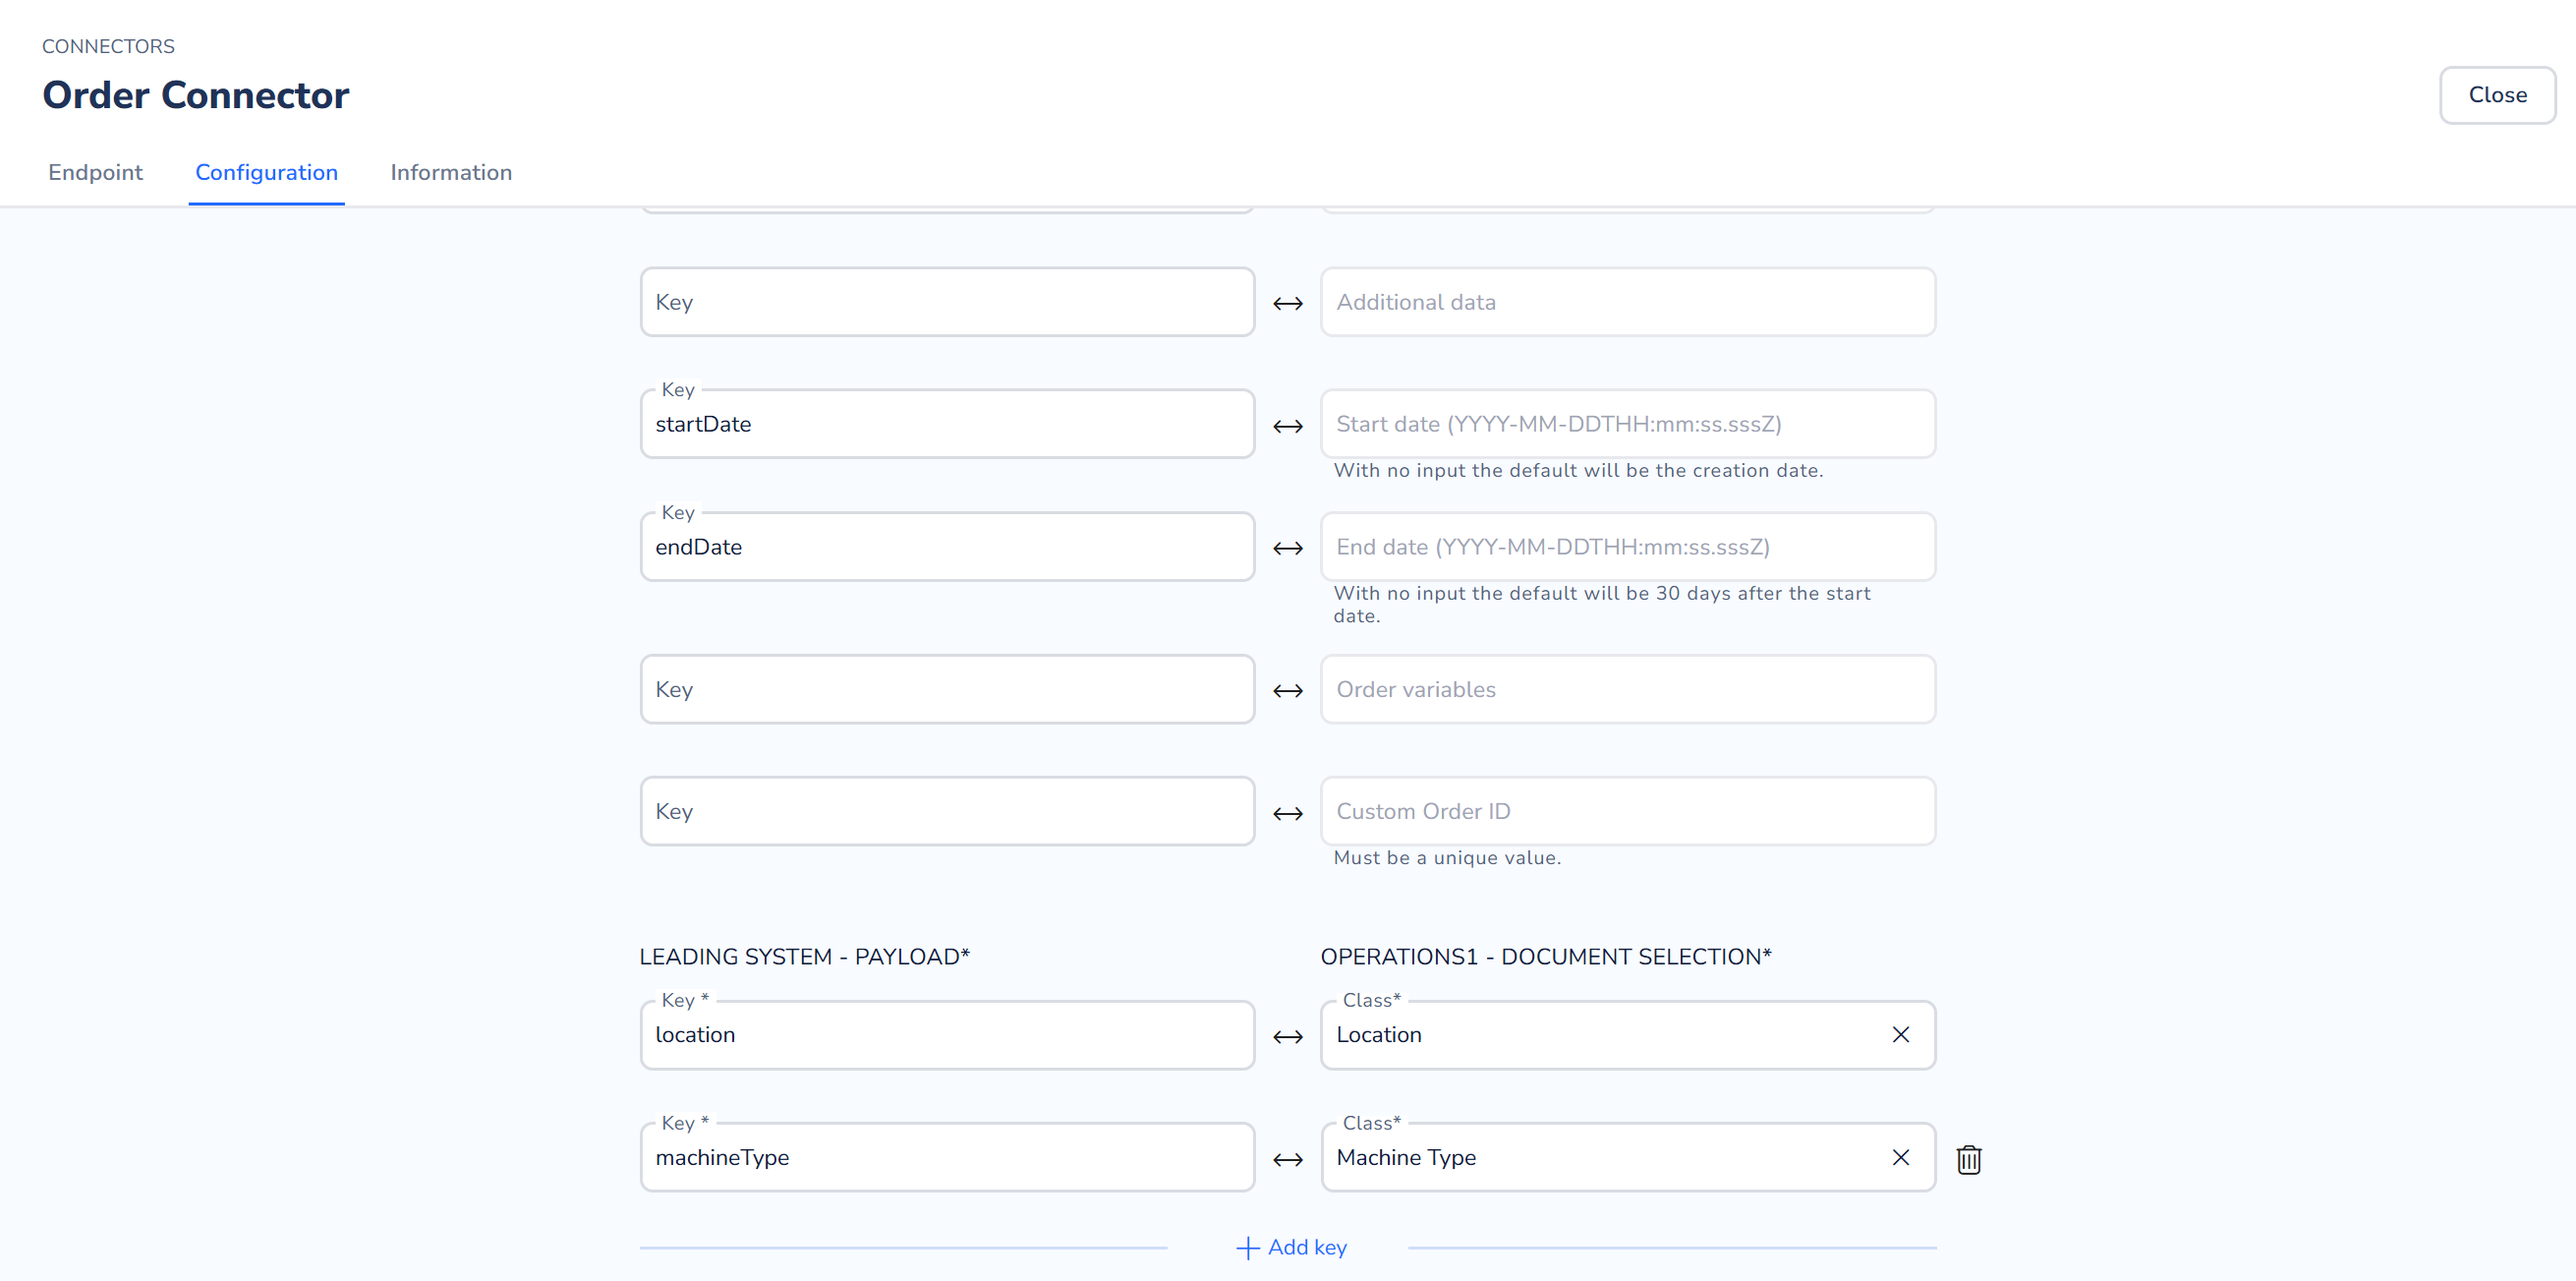
Task: Click the End date placeholder field
Action: click(x=1627, y=547)
